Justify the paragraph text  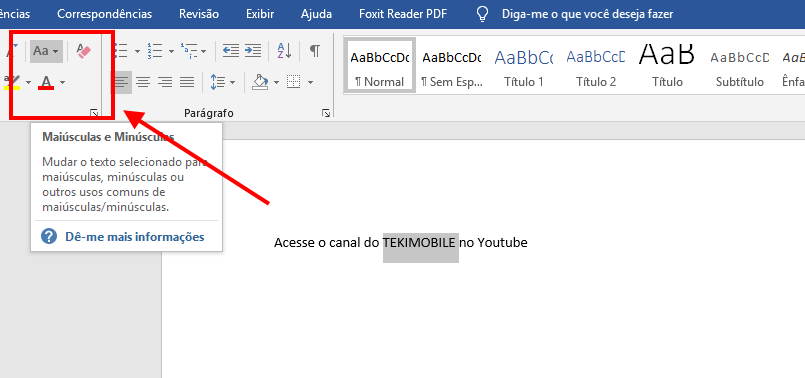[x=187, y=82]
